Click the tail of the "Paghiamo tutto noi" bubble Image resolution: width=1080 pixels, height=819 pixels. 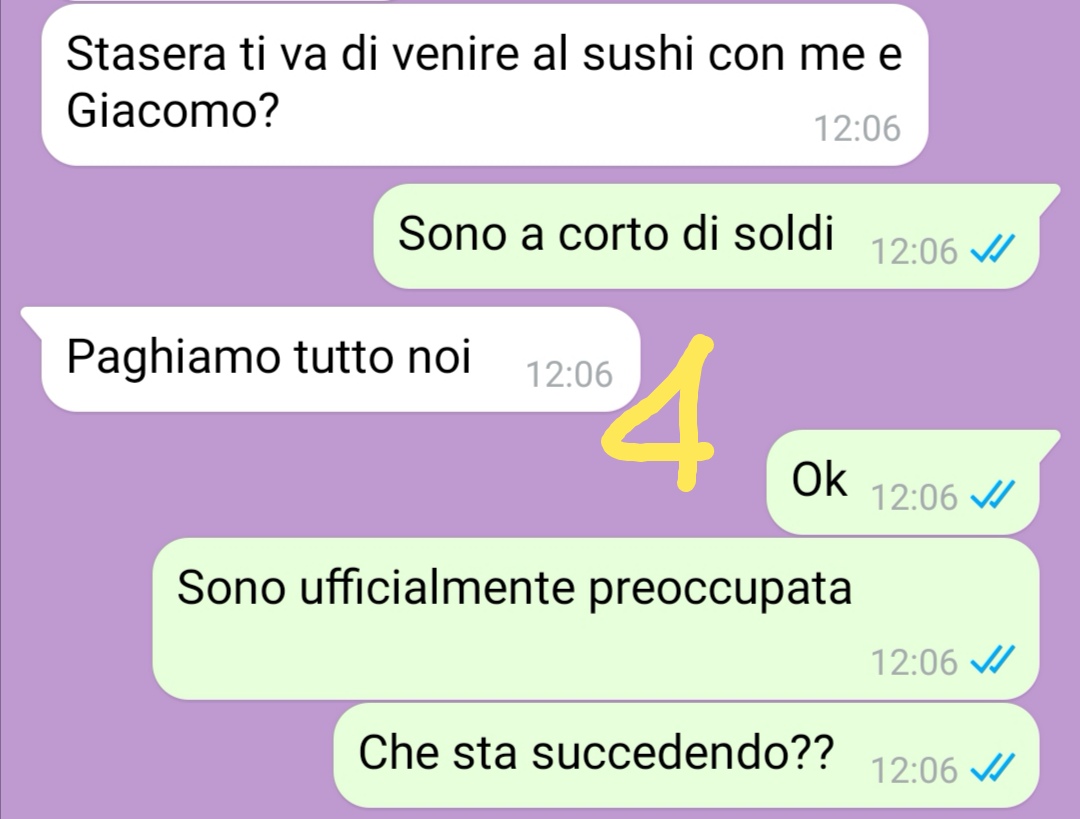pyautogui.click(x=32, y=316)
